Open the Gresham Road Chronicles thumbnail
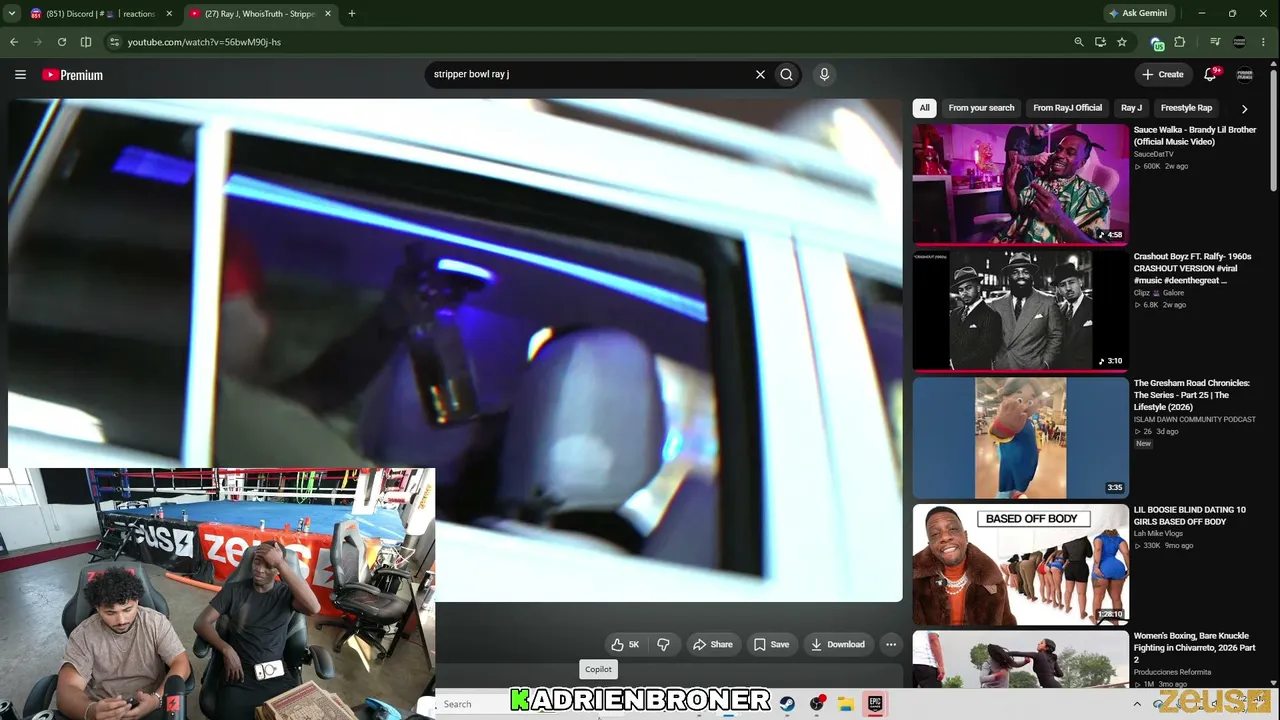The image size is (1280, 720). click(x=1020, y=438)
